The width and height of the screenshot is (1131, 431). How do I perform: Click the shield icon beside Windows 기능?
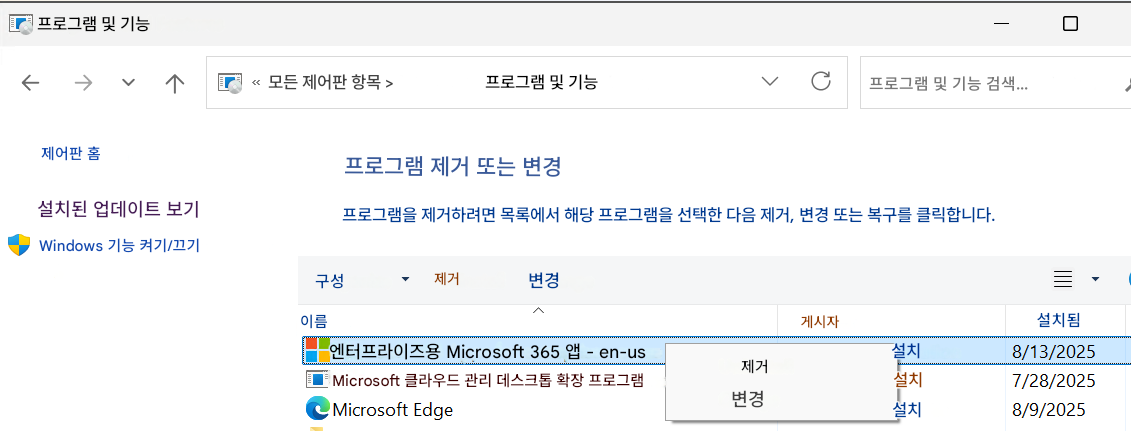(x=19, y=245)
